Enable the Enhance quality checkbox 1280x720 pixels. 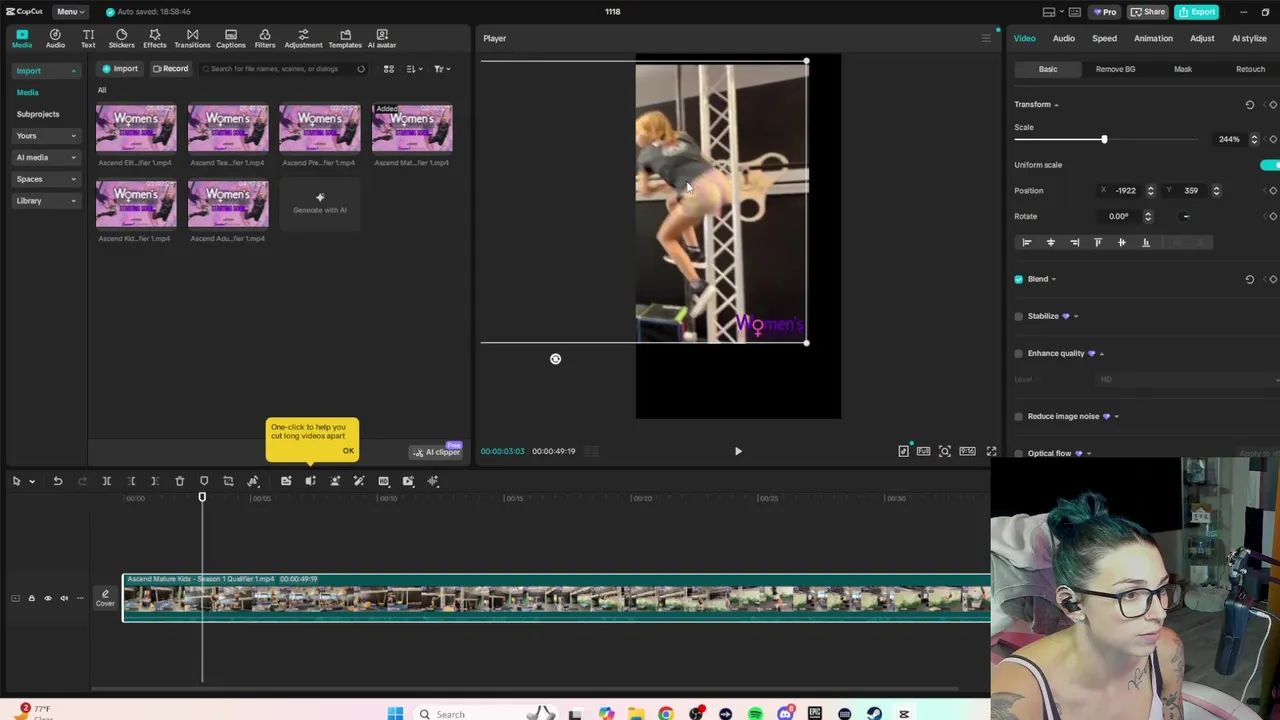(x=1019, y=353)
